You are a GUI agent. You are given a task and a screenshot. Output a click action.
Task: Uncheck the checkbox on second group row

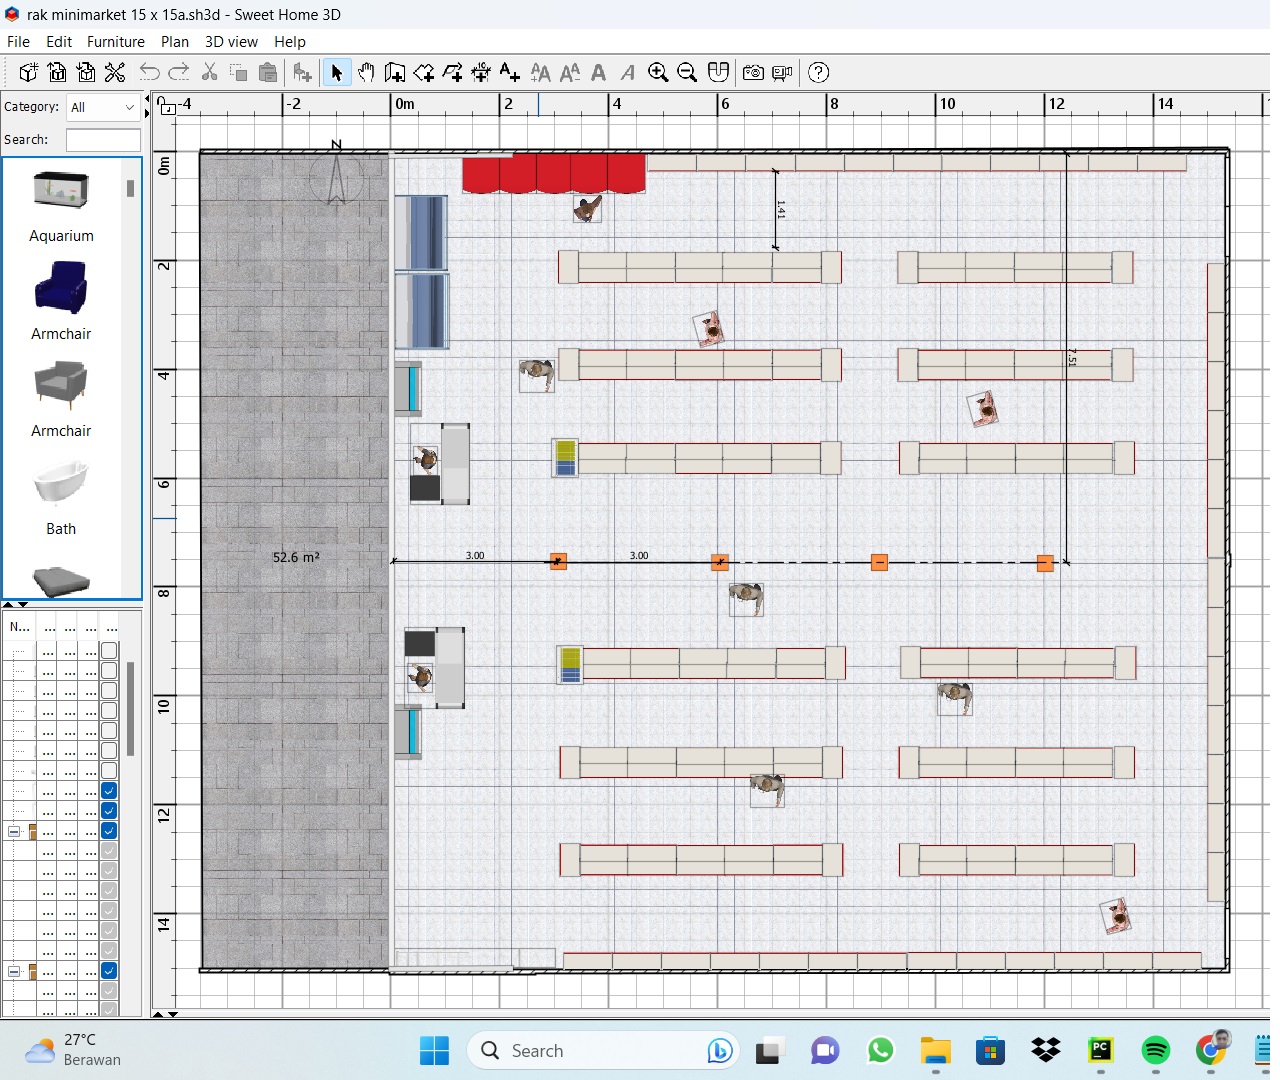[109, 971]
